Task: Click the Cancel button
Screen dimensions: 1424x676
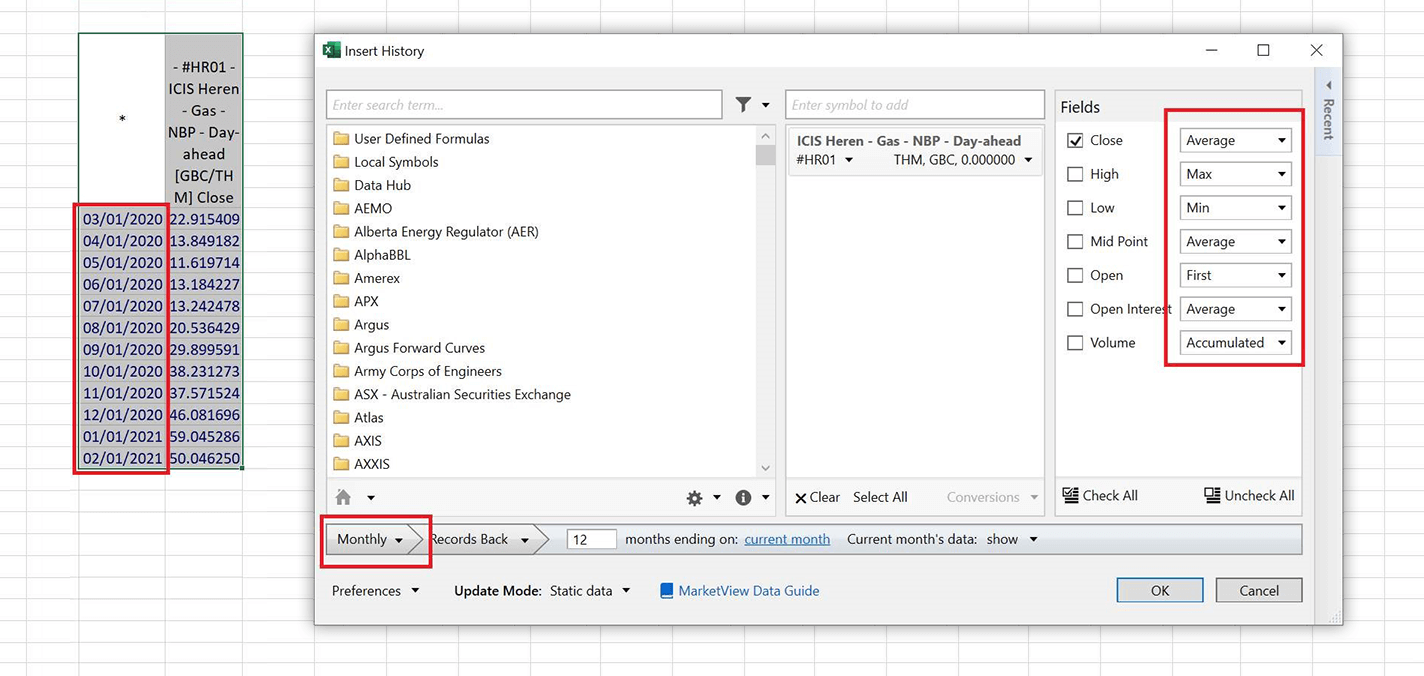Action: point(1259,591)
